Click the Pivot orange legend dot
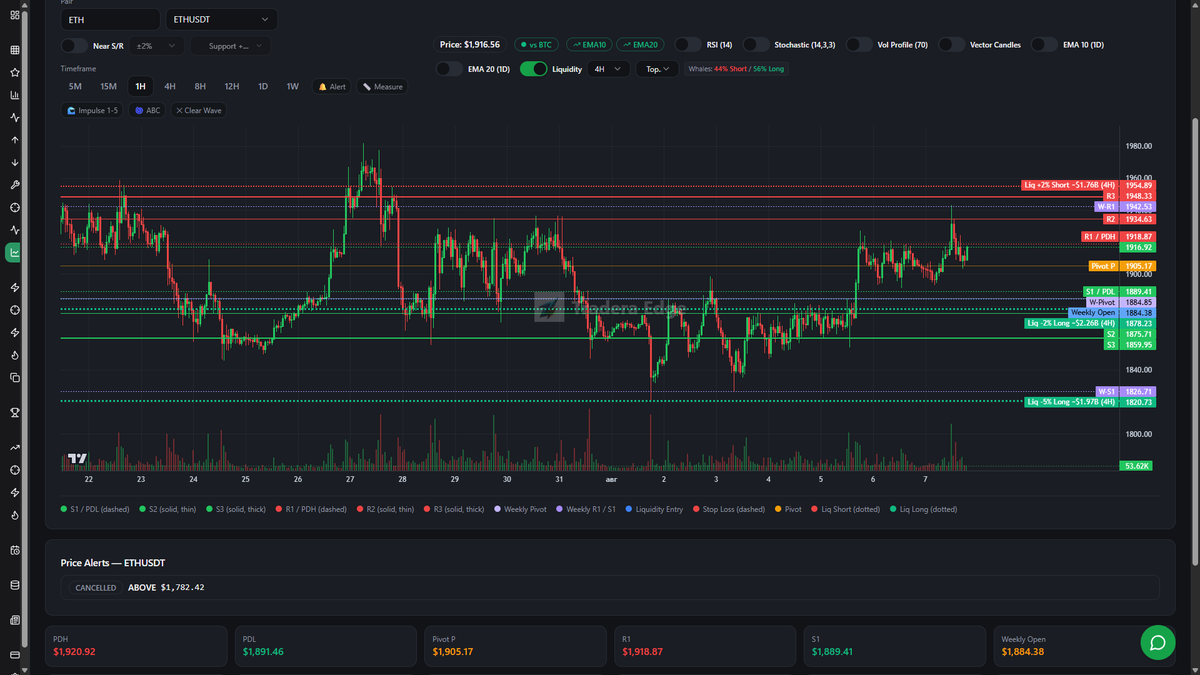The image size is (1200, 675). [x=779, y=509]
